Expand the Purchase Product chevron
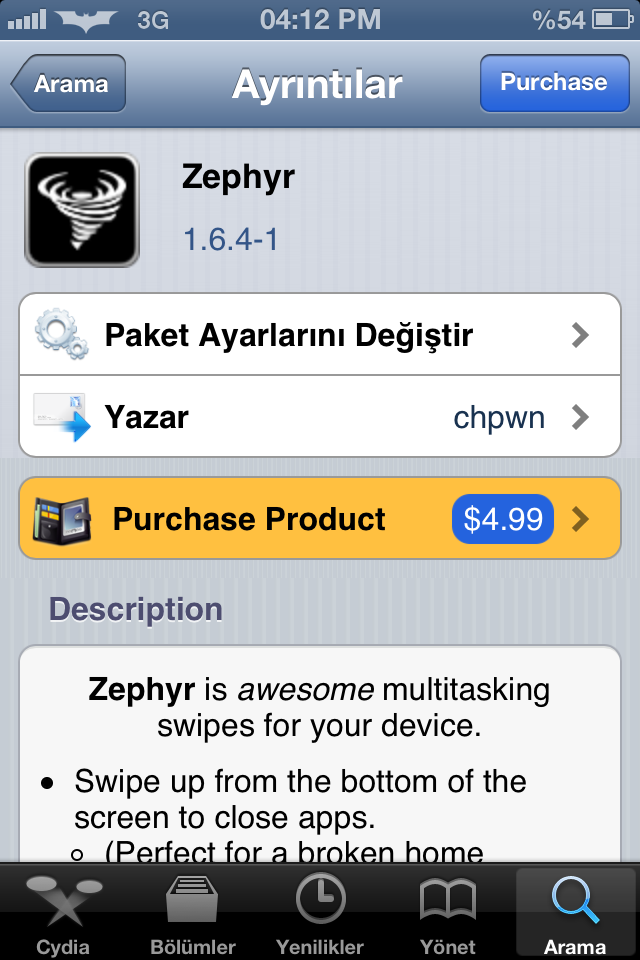640x960 pixels. coord(580,519)
